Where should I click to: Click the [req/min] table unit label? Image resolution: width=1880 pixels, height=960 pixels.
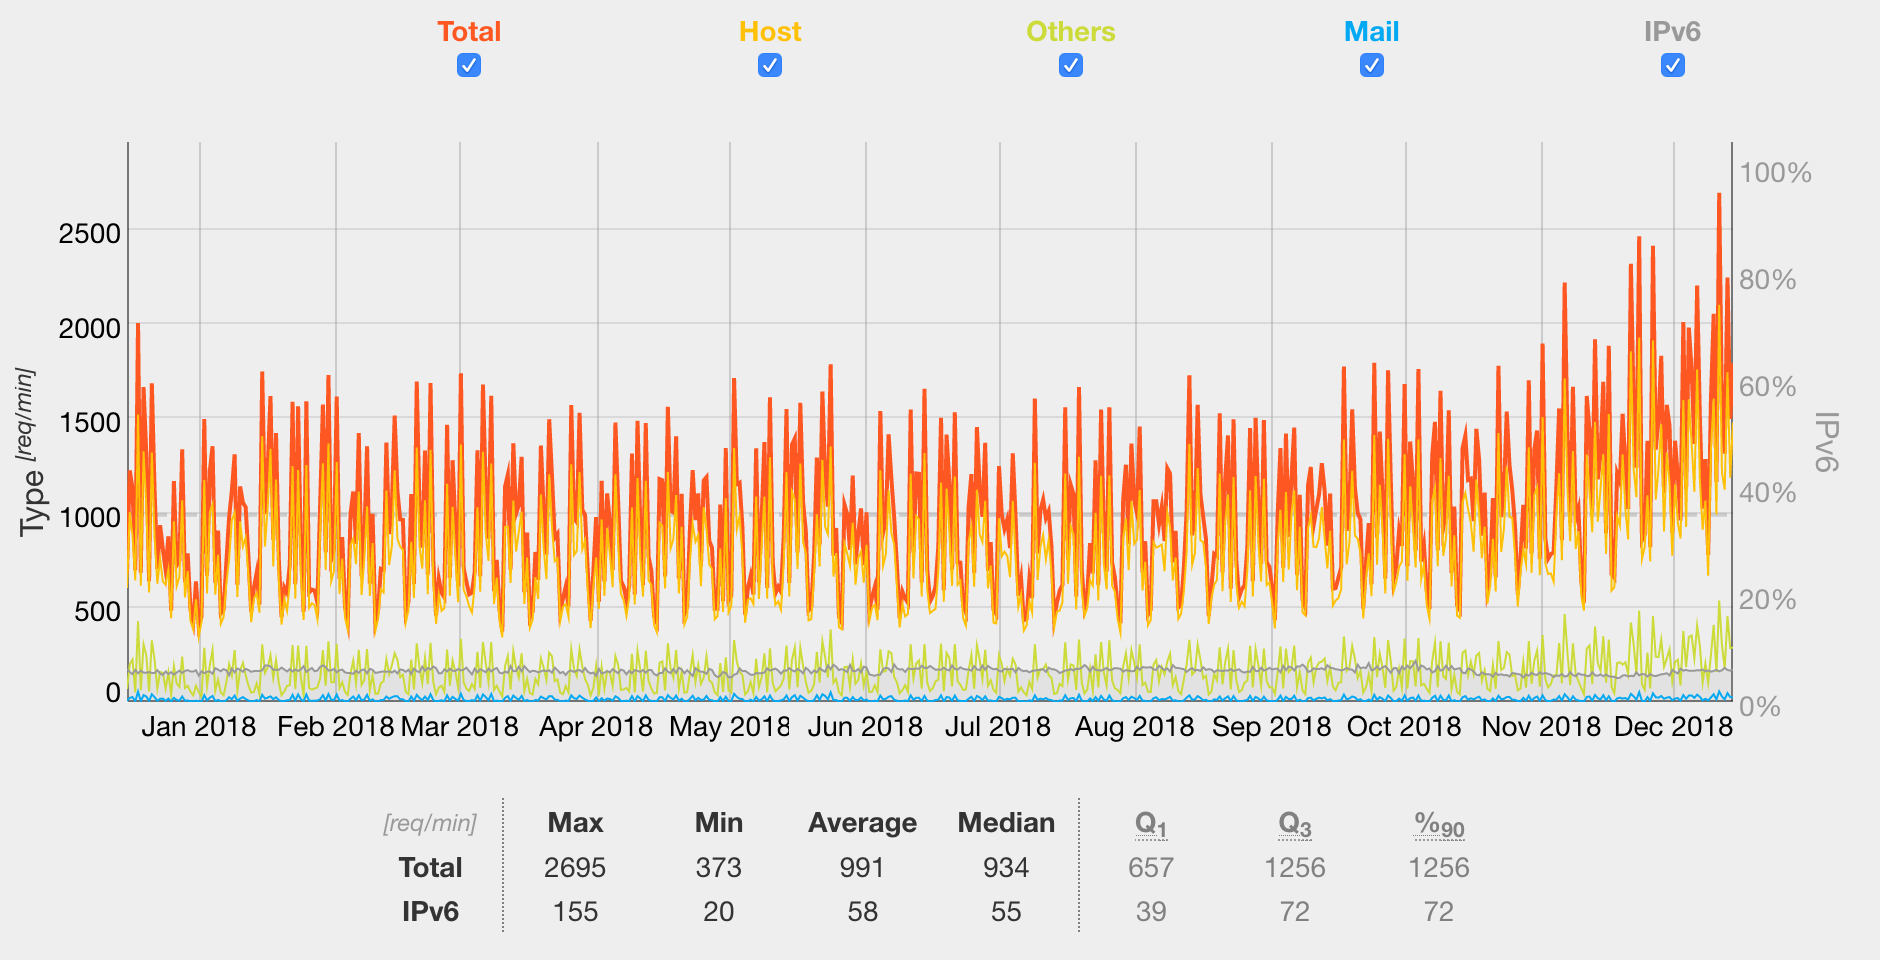pos(430,823)
